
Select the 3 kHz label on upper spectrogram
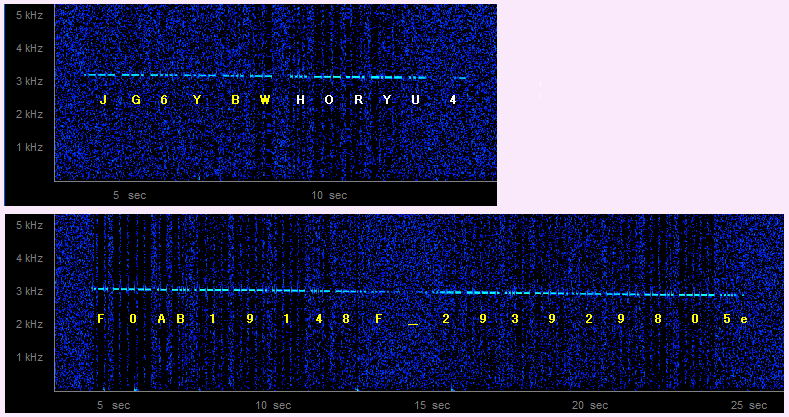click(x=29, y=81)
